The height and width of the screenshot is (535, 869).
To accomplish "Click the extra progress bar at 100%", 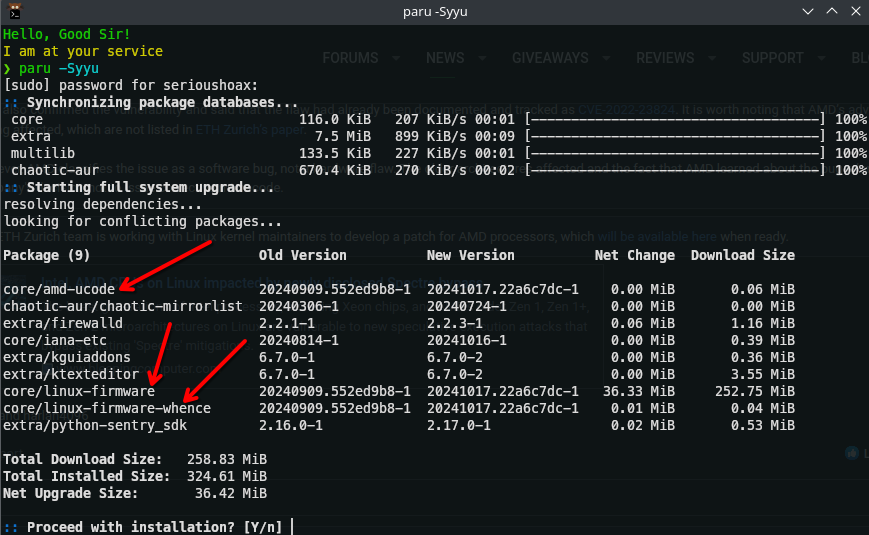I will pos(675,136).
